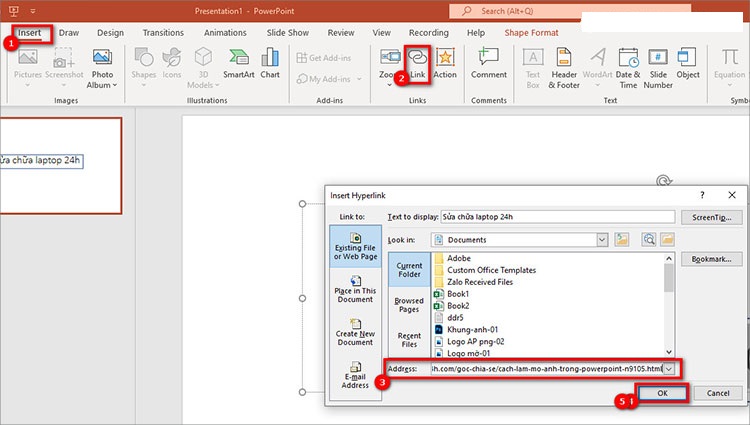Click the help question mark in dialog
The image size is (750, 425).
702,195
